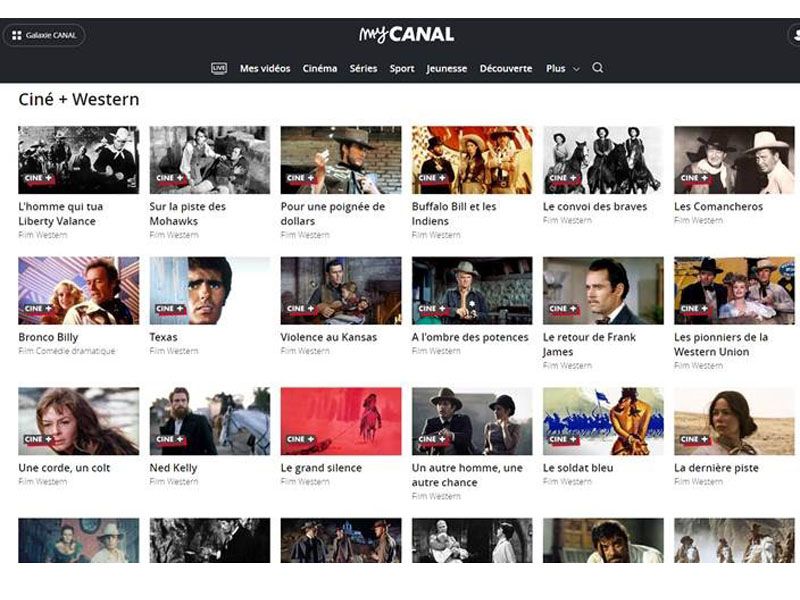Click the Ned Kelly title
800x600 pixels.
[173, 468]
